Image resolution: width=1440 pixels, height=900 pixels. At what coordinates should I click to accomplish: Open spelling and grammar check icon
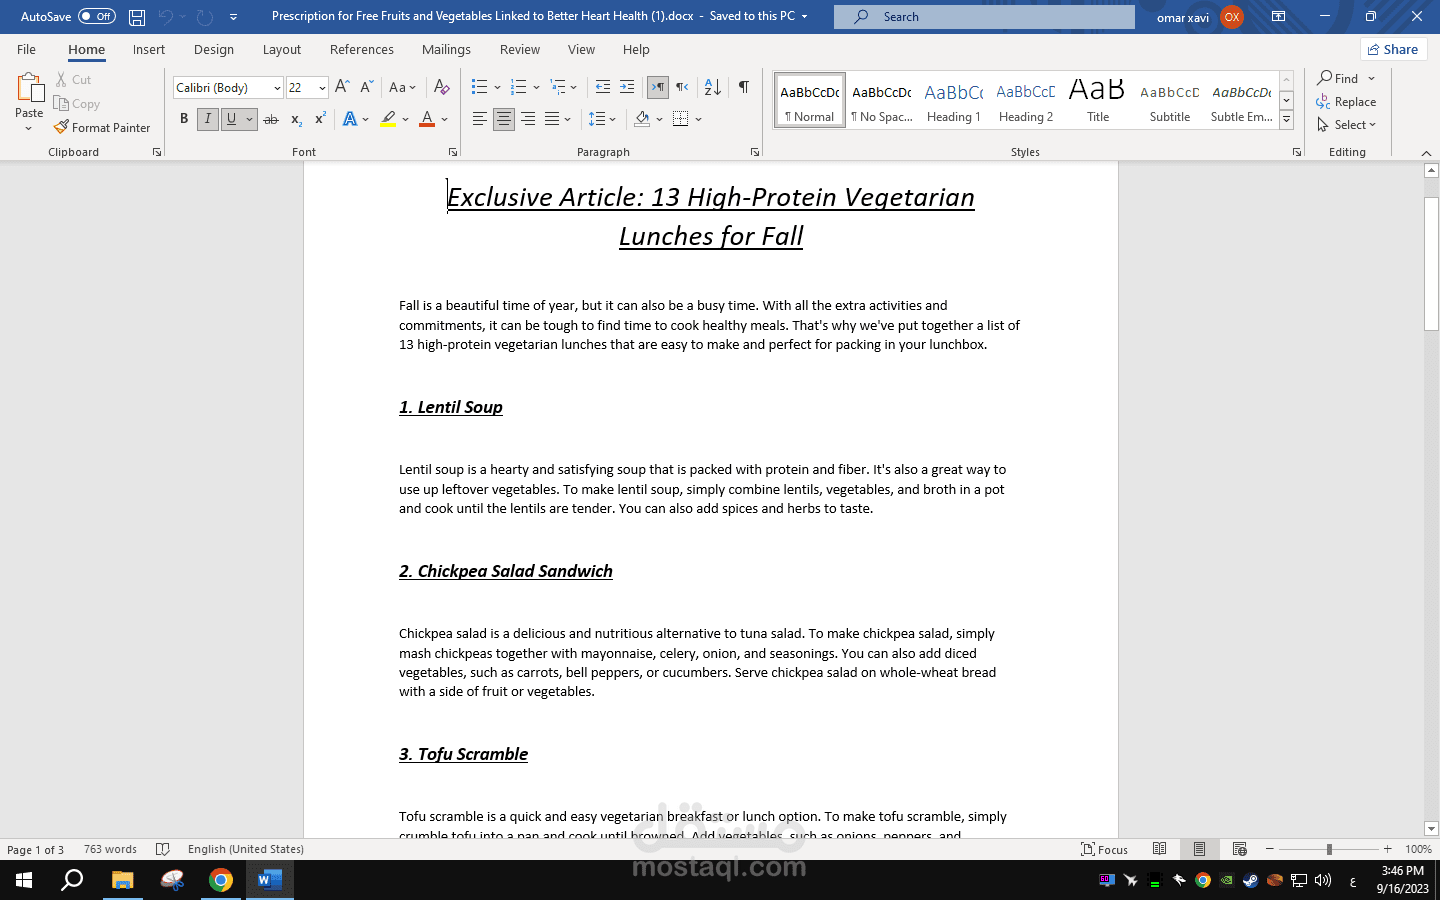click(163, 849)
